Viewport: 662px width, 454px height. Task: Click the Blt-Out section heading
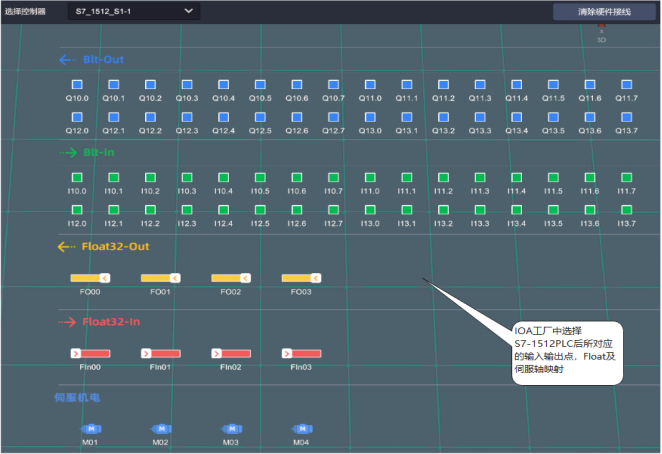[x=103, y=60]
